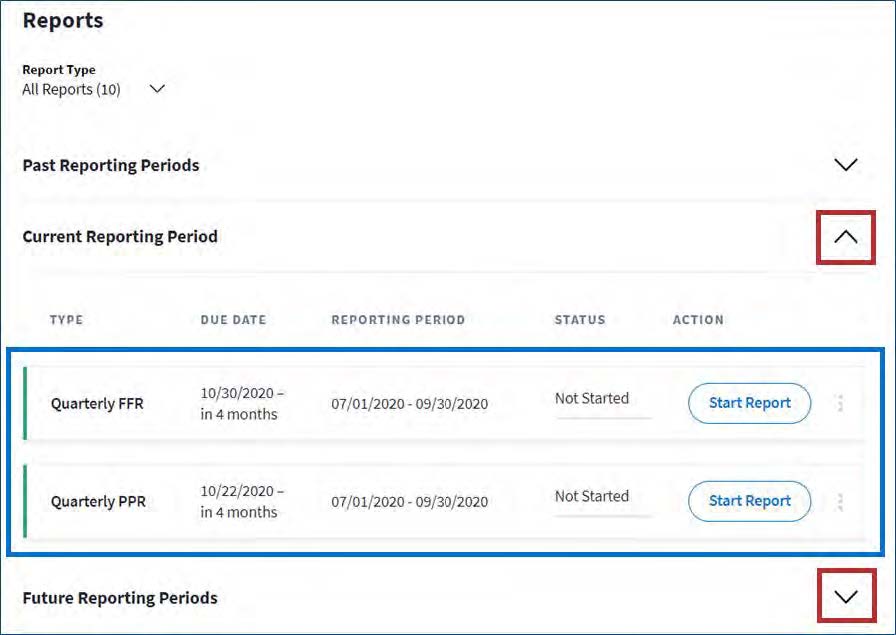This screenshot has height=635, width=896.
Task: Expand the Past Reporting Periods section
Action: (845, 165)
